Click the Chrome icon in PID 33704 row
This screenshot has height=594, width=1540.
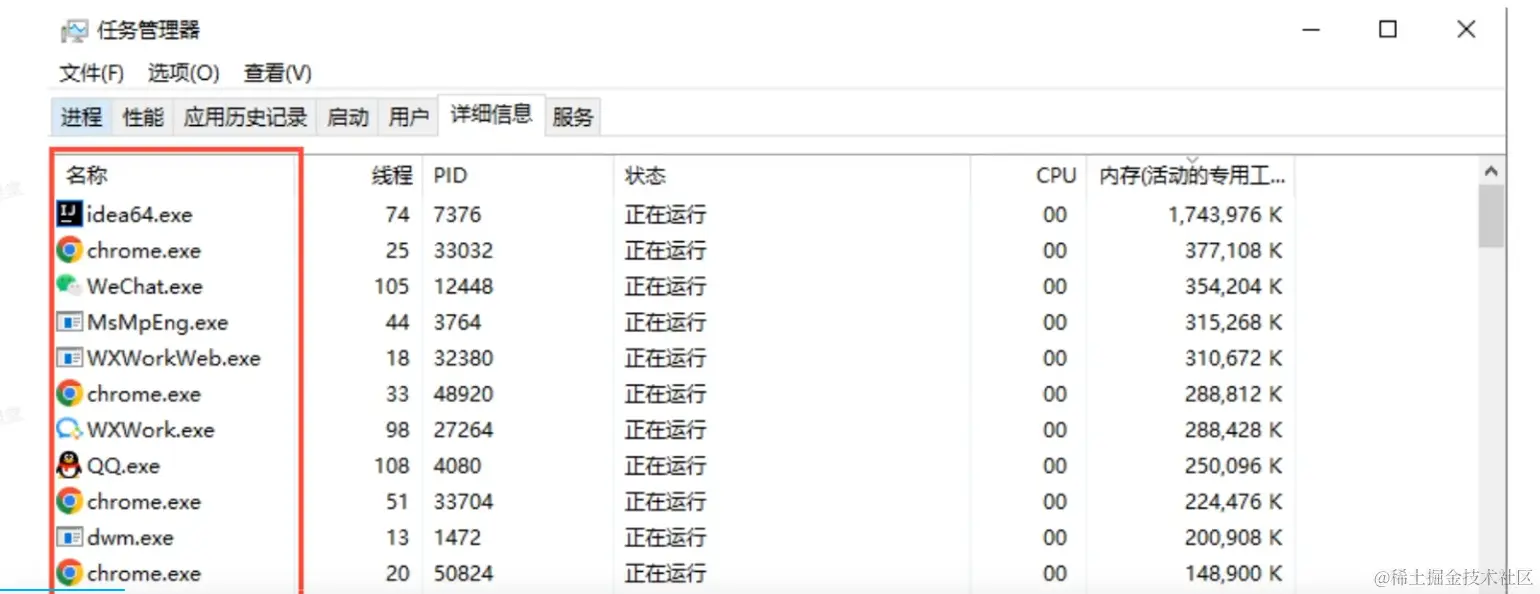[69, 501]
